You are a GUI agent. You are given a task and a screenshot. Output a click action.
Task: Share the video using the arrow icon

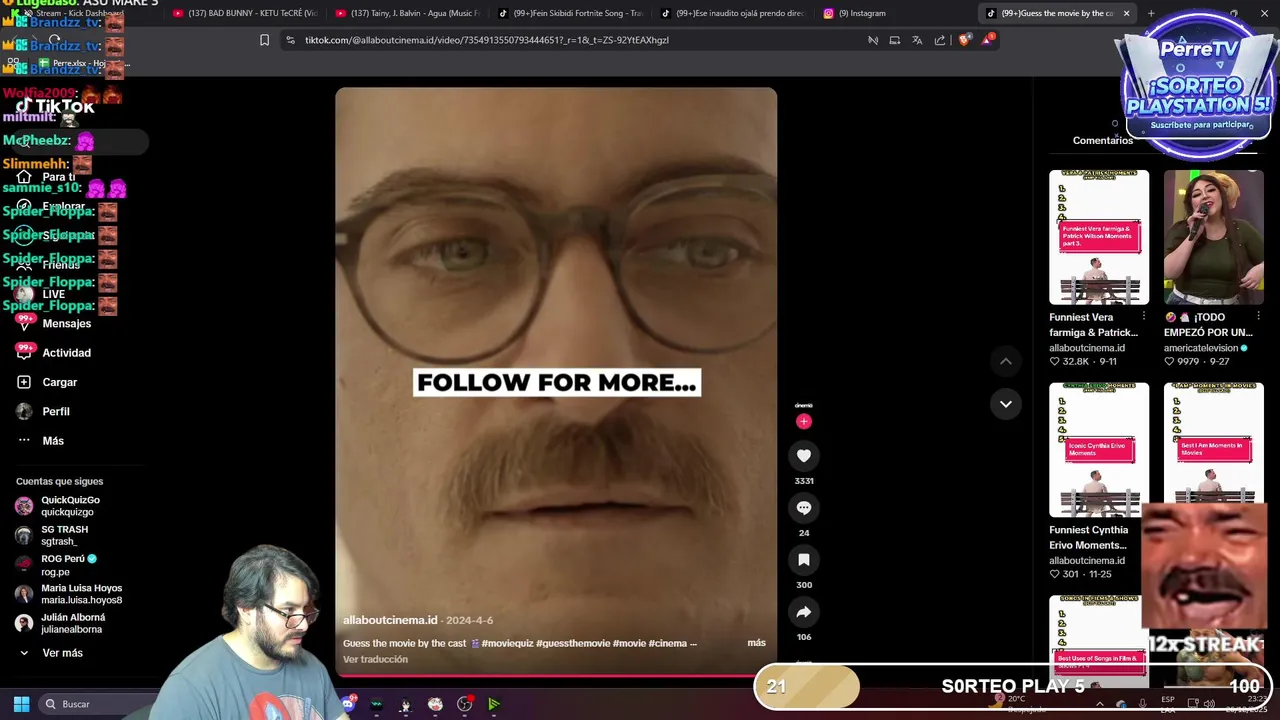tap(803, 612)
